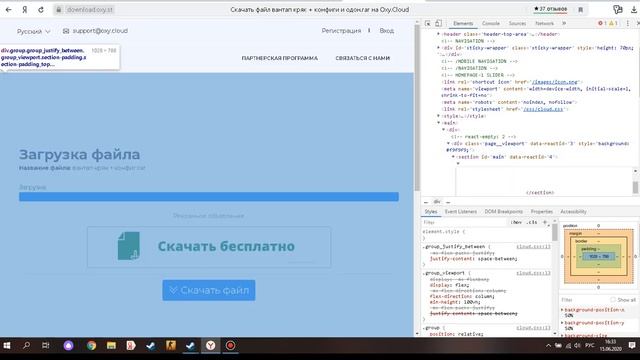Expand the header-top-area node
The width and height of the screenshot is (640, 360).
click(438, 34)
